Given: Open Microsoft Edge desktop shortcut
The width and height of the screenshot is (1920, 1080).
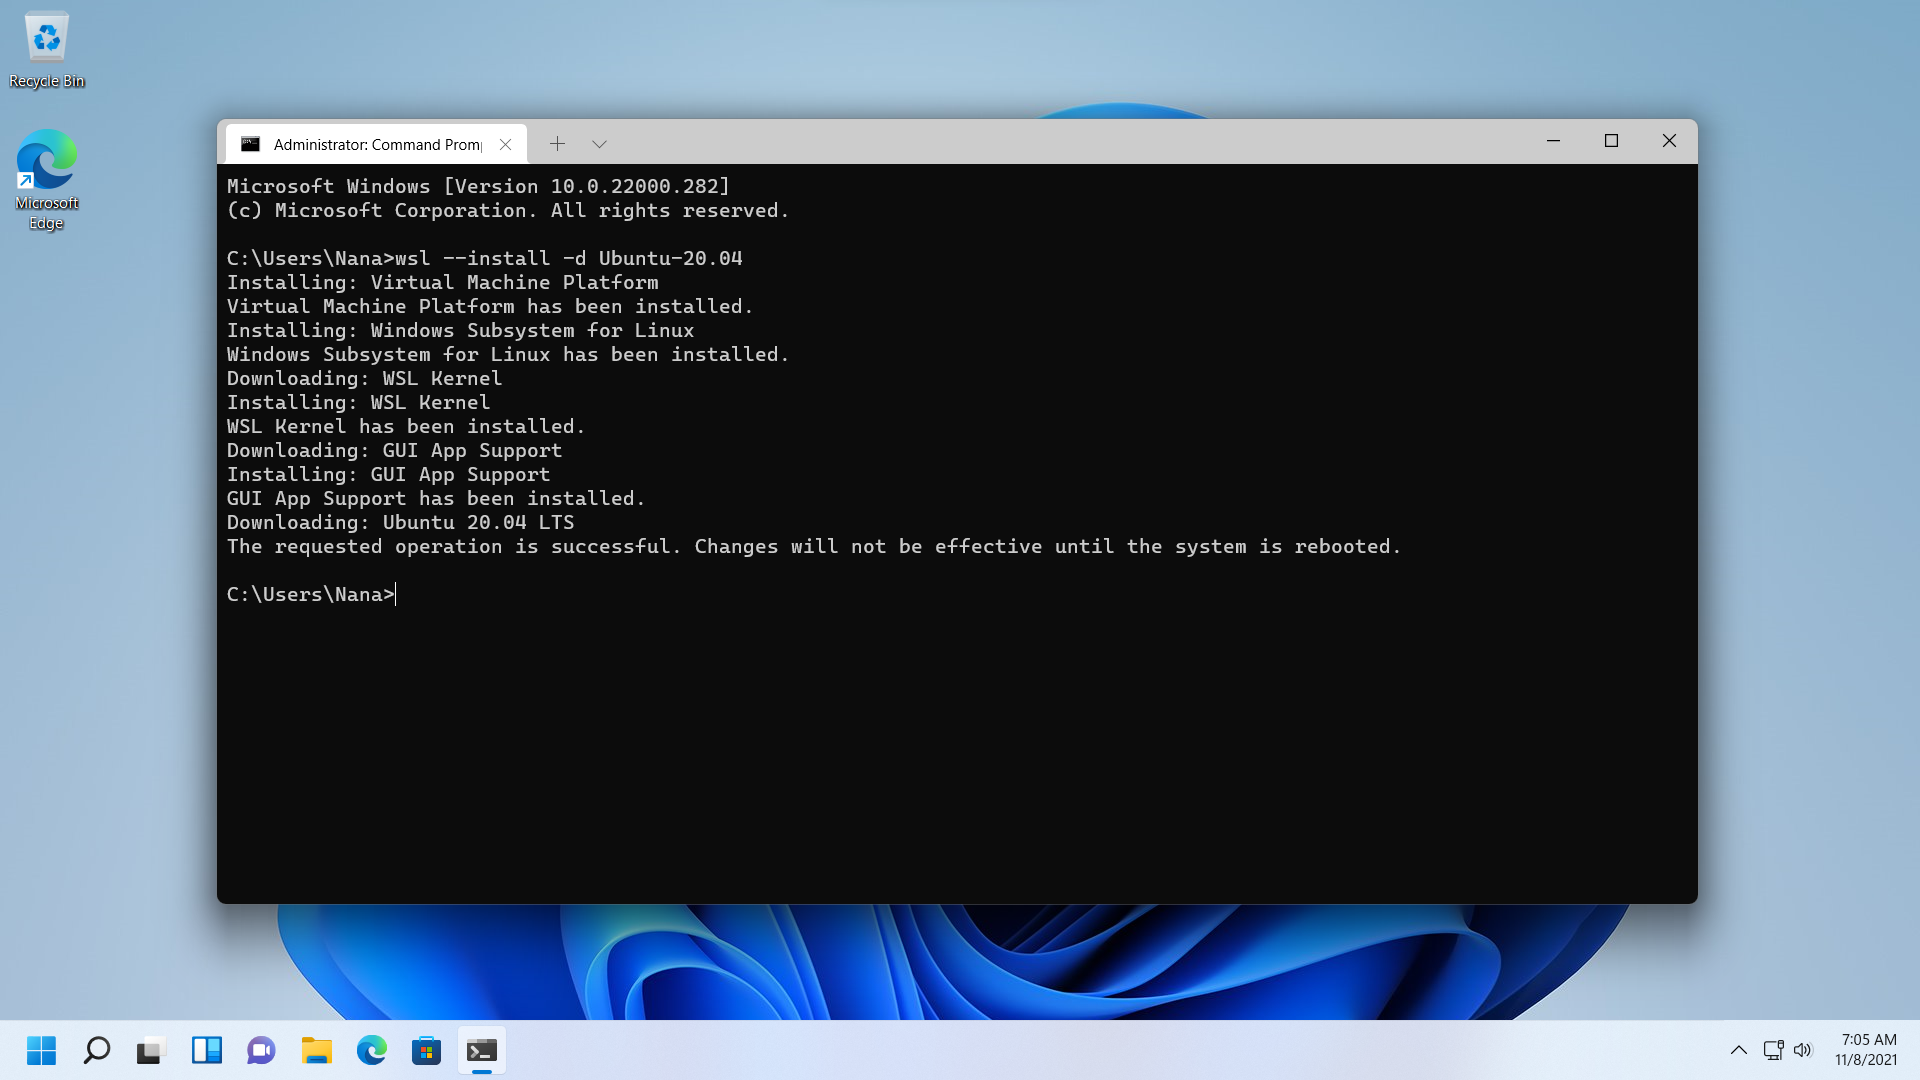Looking at the screenshot, I should point(46,180).
